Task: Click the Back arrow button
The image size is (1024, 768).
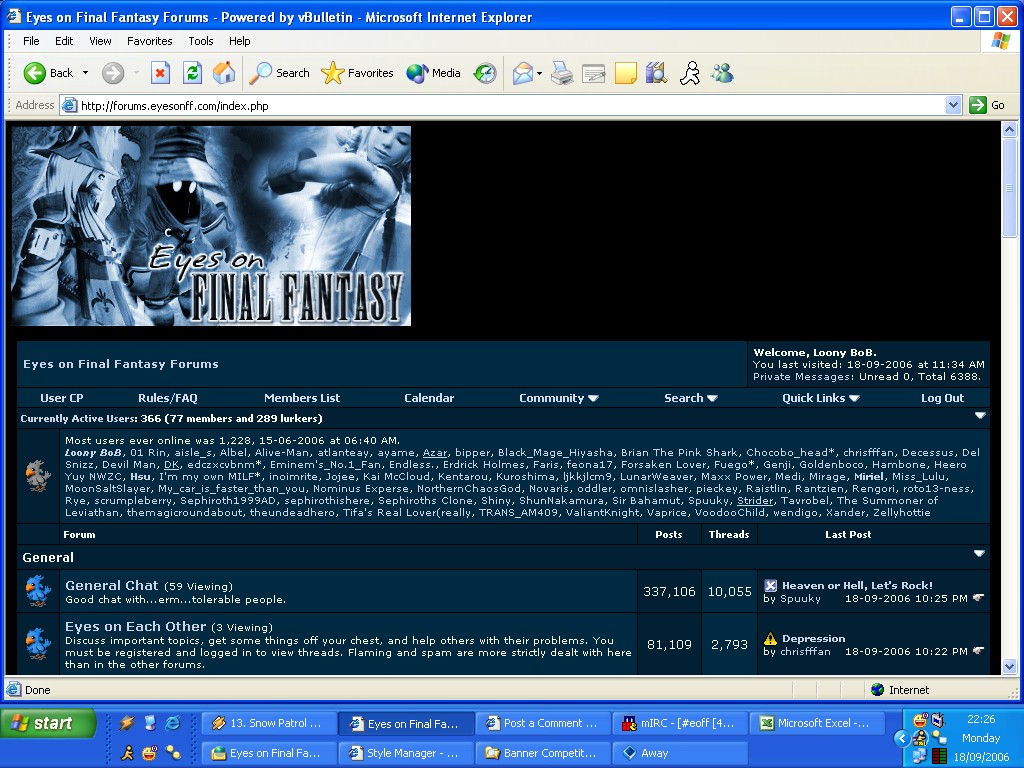Action: [48, 73]
